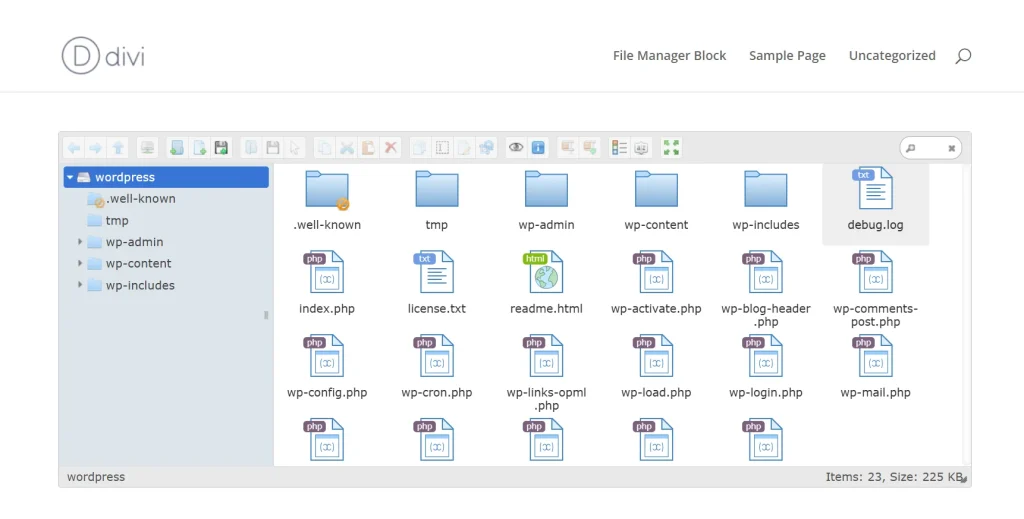This screenshot has height=519, width=1024.
Task: Select the readme.html file
Action: (546, 282)
